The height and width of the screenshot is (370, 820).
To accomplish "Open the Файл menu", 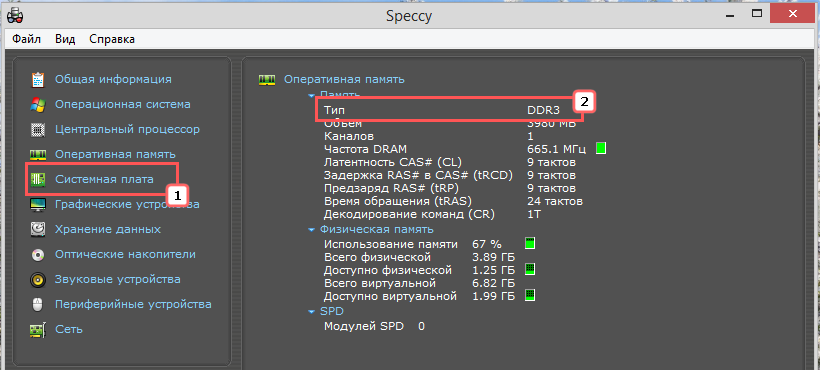I will click(27, 39).
